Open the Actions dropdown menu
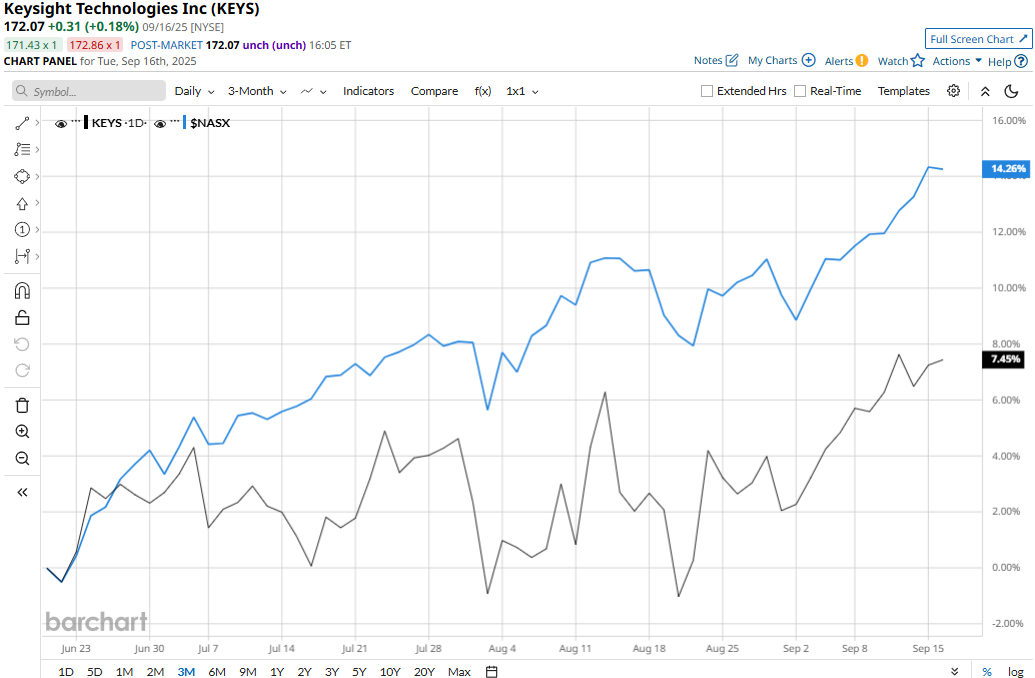The height and width of the screenshot is (678, 1035). pos(957,61)
